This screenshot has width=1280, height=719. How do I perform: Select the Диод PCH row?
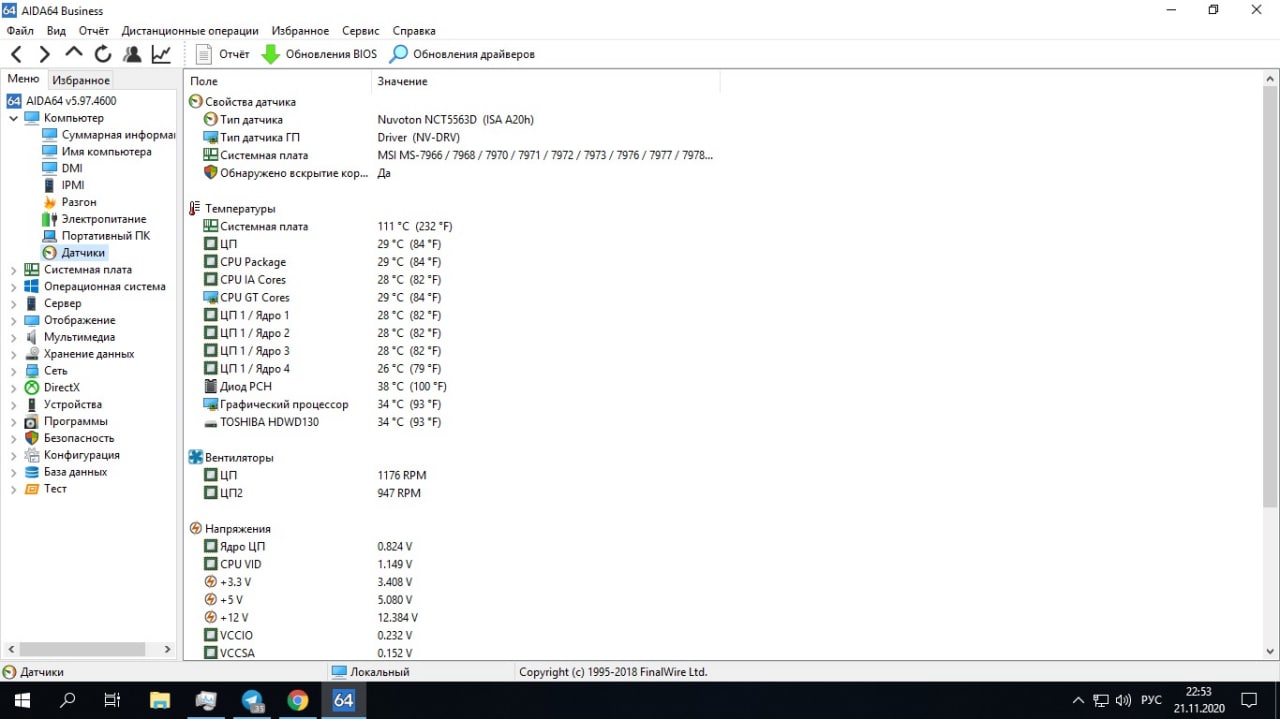point(325,387)
